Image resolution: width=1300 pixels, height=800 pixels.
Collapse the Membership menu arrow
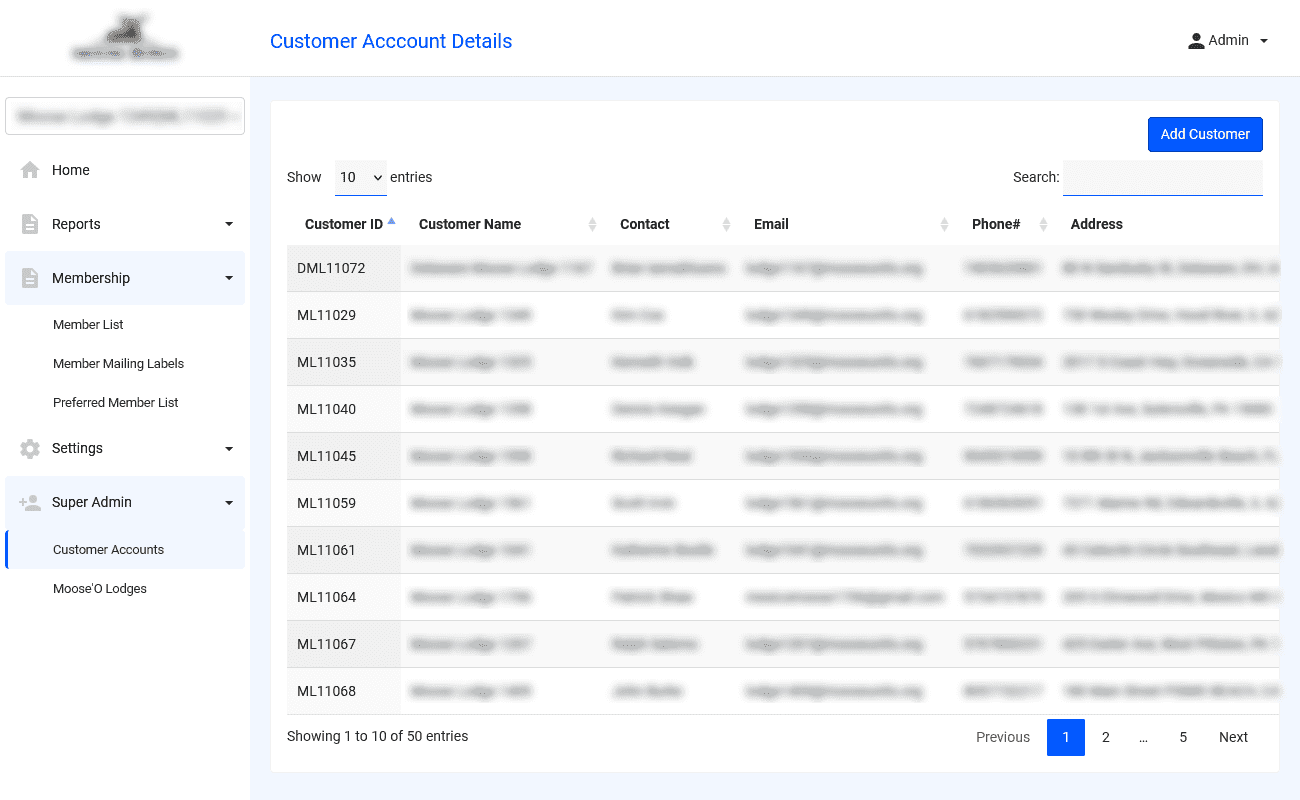[229, 278]
